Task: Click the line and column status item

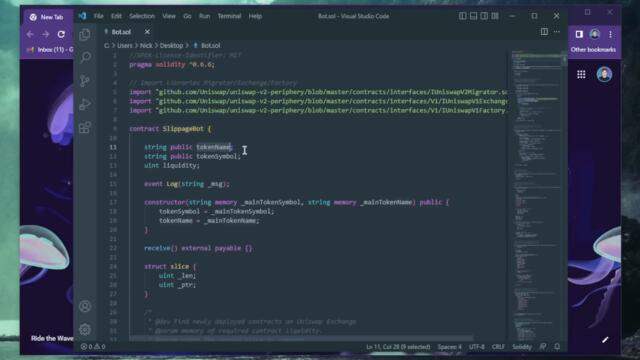Action: pyautogui.click(x=398, y=347)
